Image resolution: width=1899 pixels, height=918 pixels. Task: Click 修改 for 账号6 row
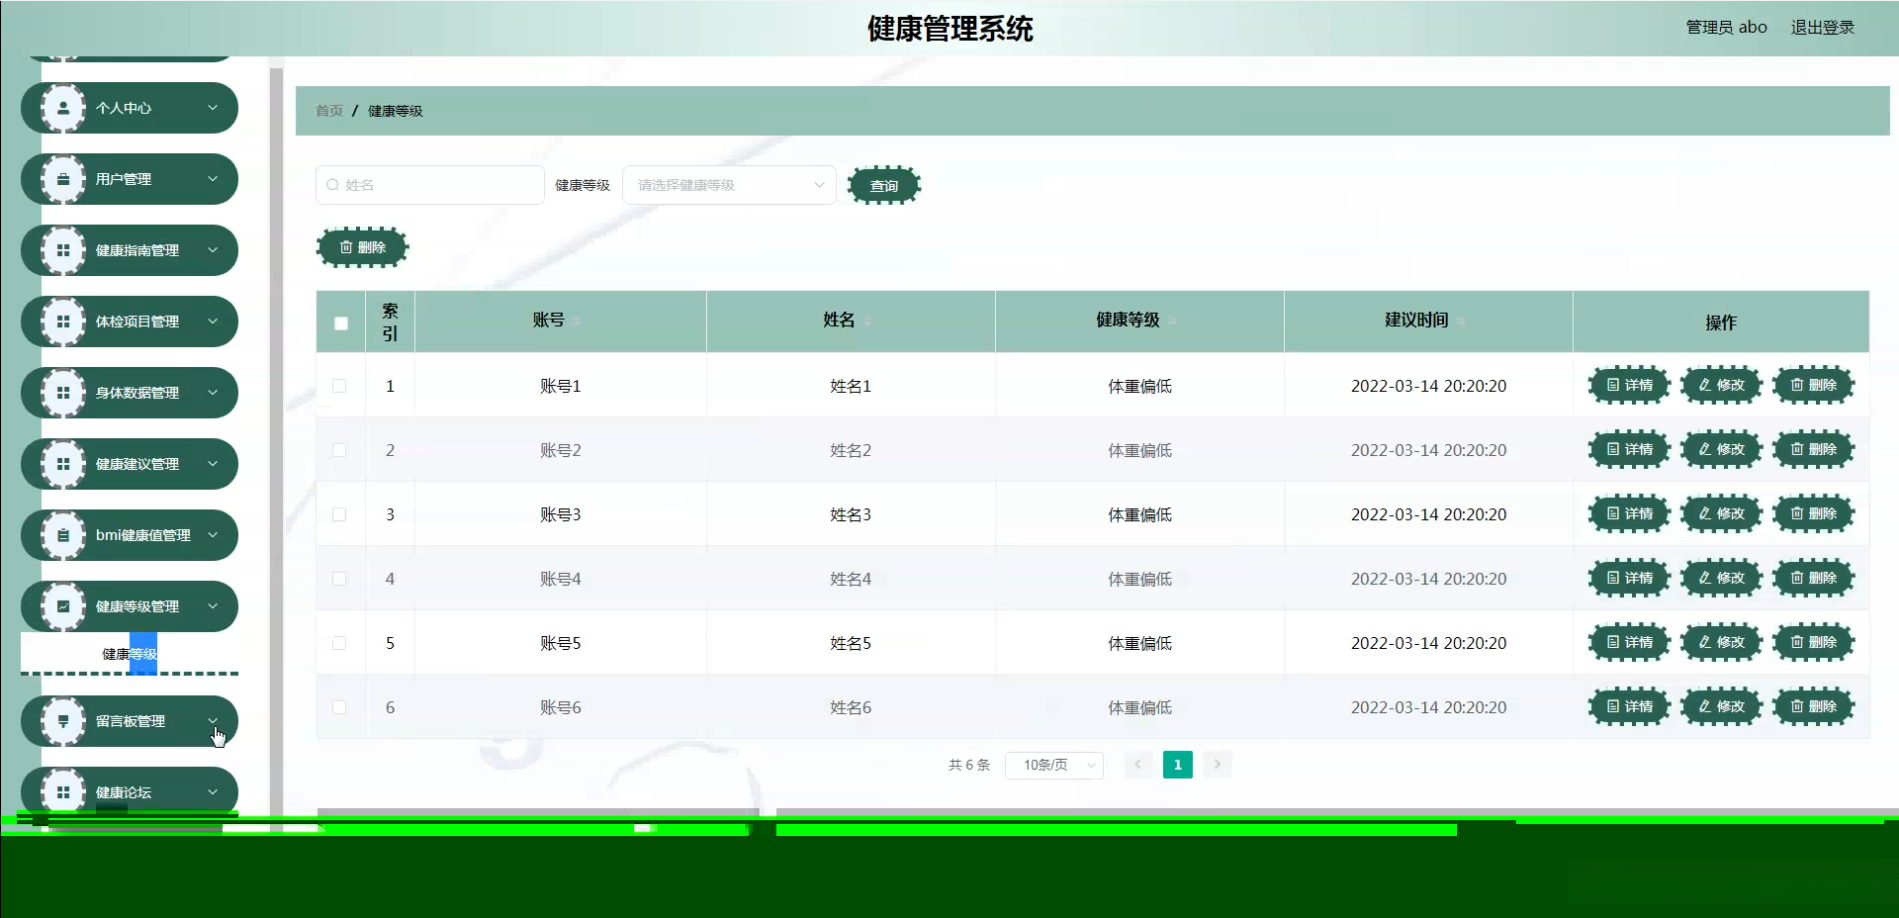(x=1721, y=706)
